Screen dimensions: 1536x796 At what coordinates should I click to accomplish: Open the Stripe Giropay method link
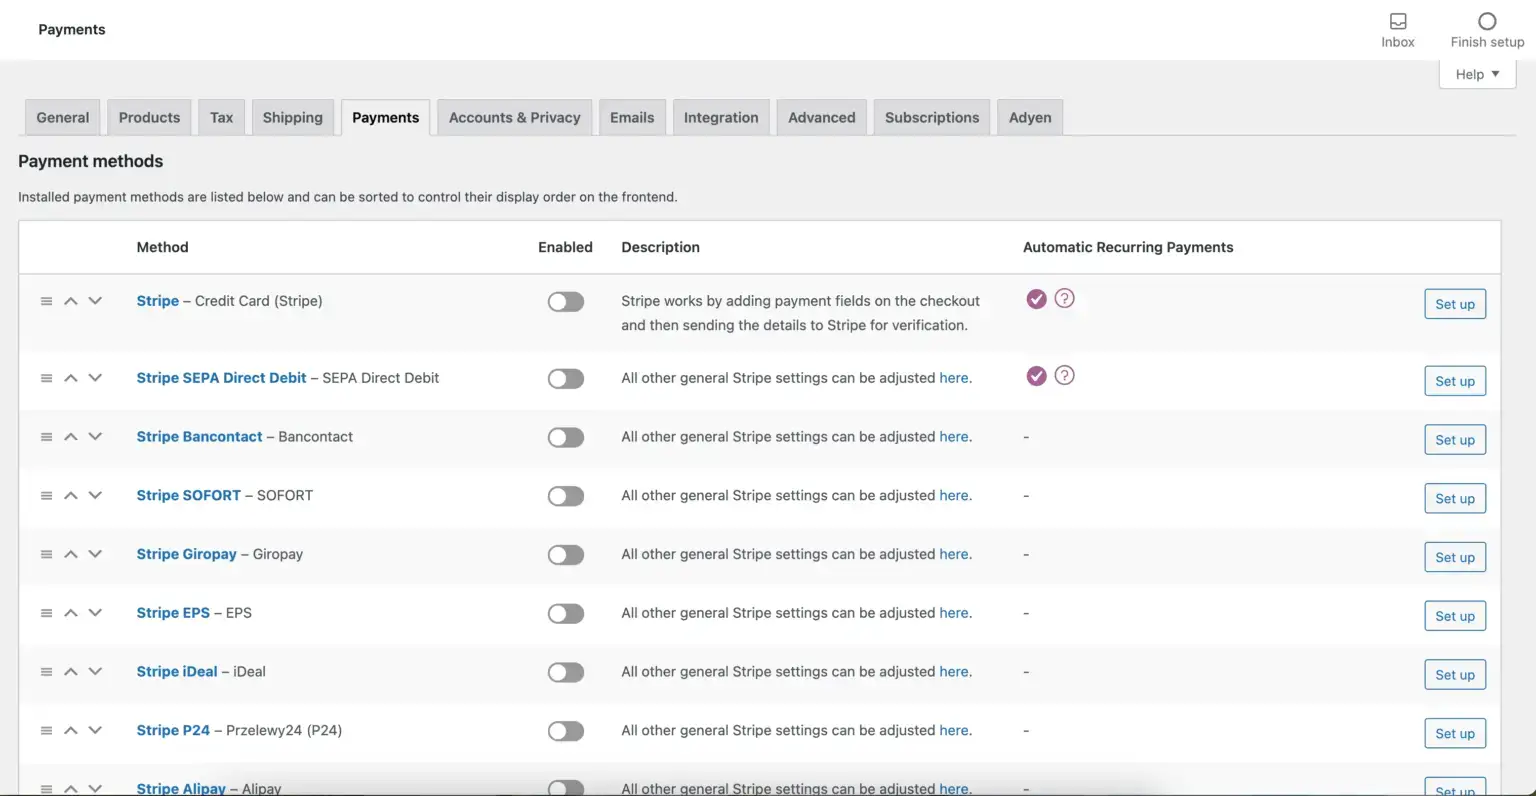tap(187, 554)
